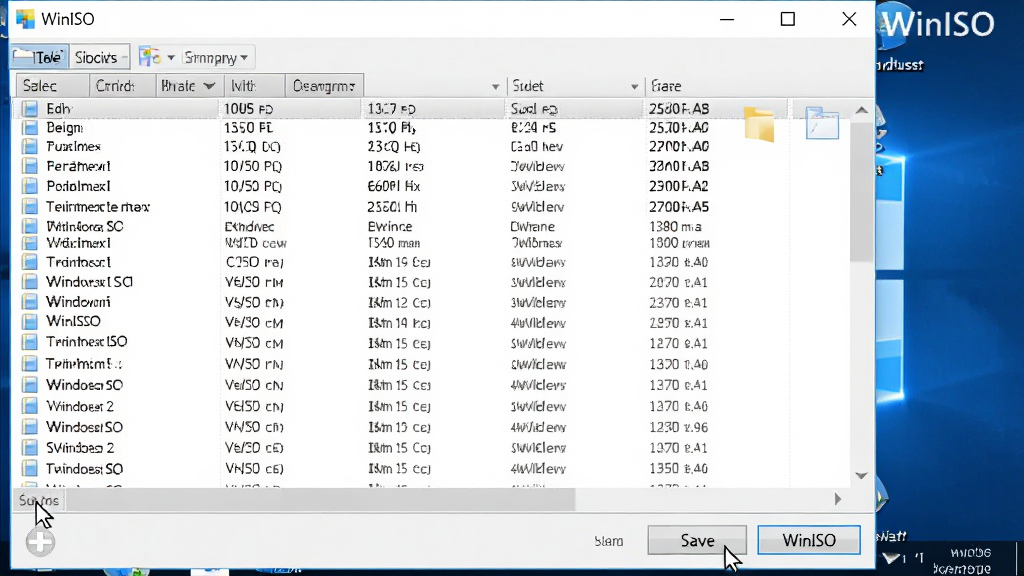
Task: Open the dropdown arrow left of Sudet header
Action: coord(496,87)
